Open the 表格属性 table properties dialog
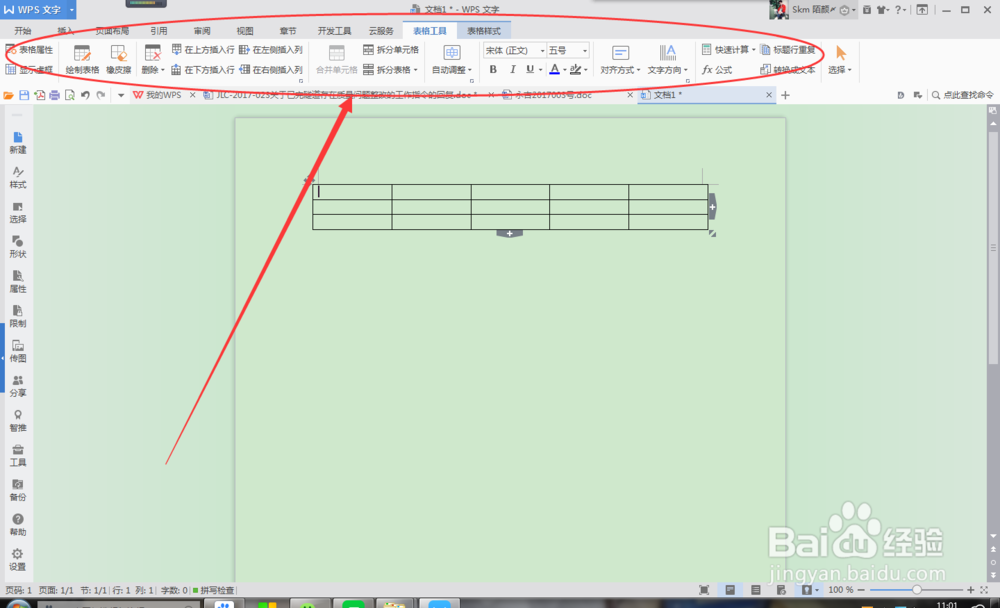Screen dimensions: 1000x608 tap(29, 50)
